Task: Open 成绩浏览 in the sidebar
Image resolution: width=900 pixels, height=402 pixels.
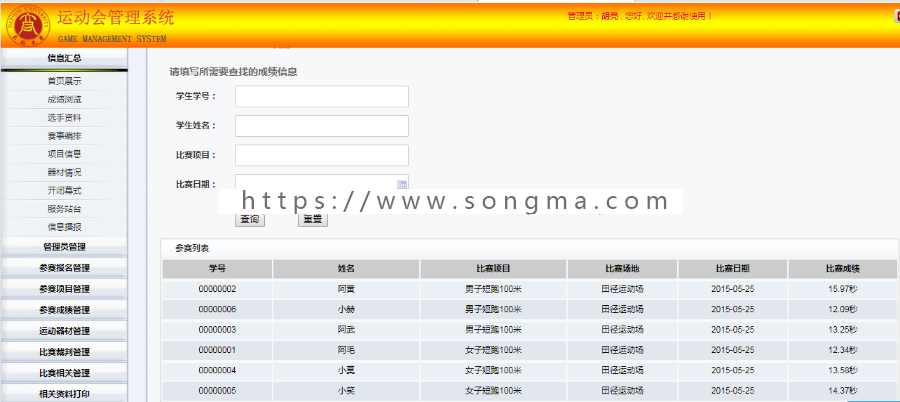Action: [x=64, y=99]
